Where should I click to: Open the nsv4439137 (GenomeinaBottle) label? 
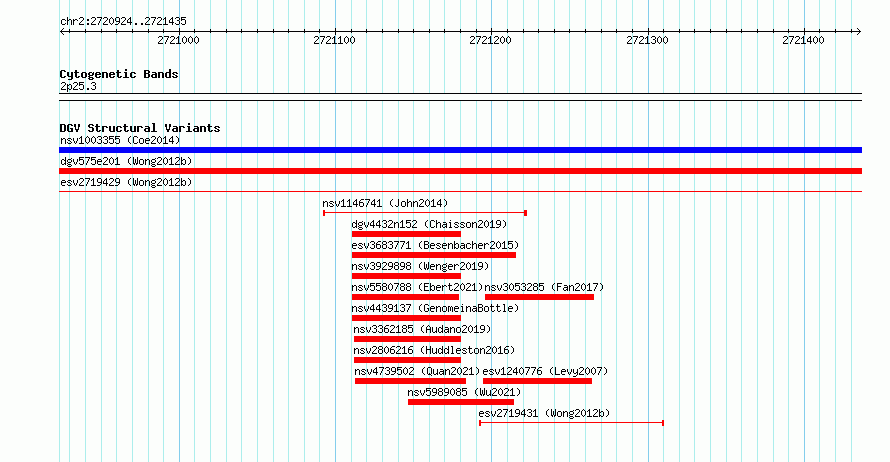(x=435, y=308)
